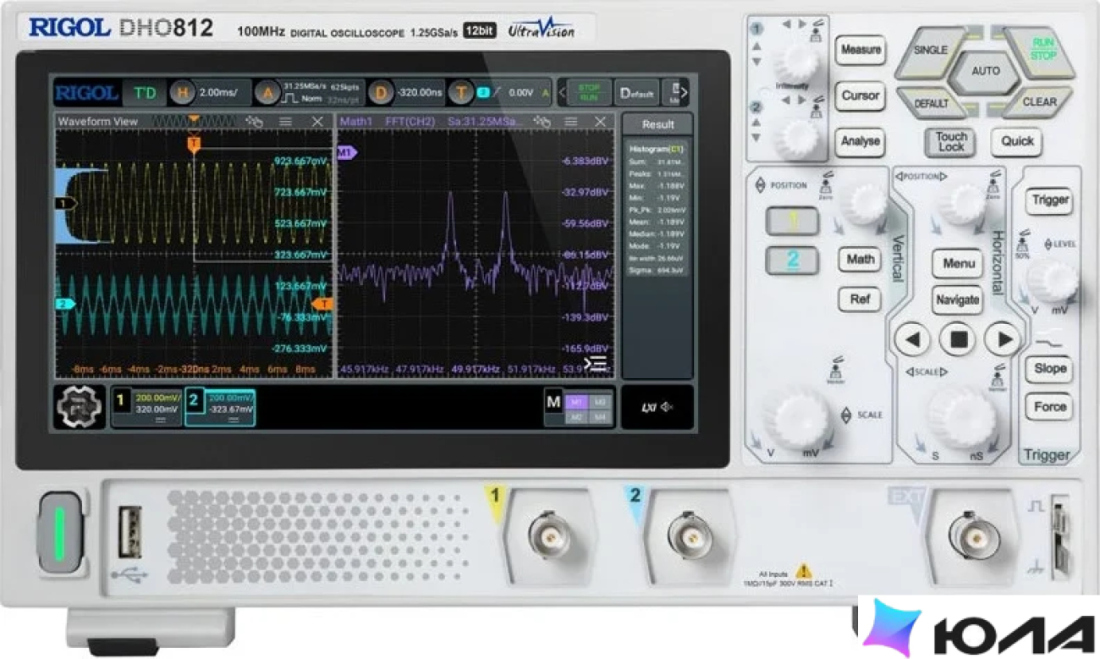Tap the green TD mode indicator

[x=145, y=93]
